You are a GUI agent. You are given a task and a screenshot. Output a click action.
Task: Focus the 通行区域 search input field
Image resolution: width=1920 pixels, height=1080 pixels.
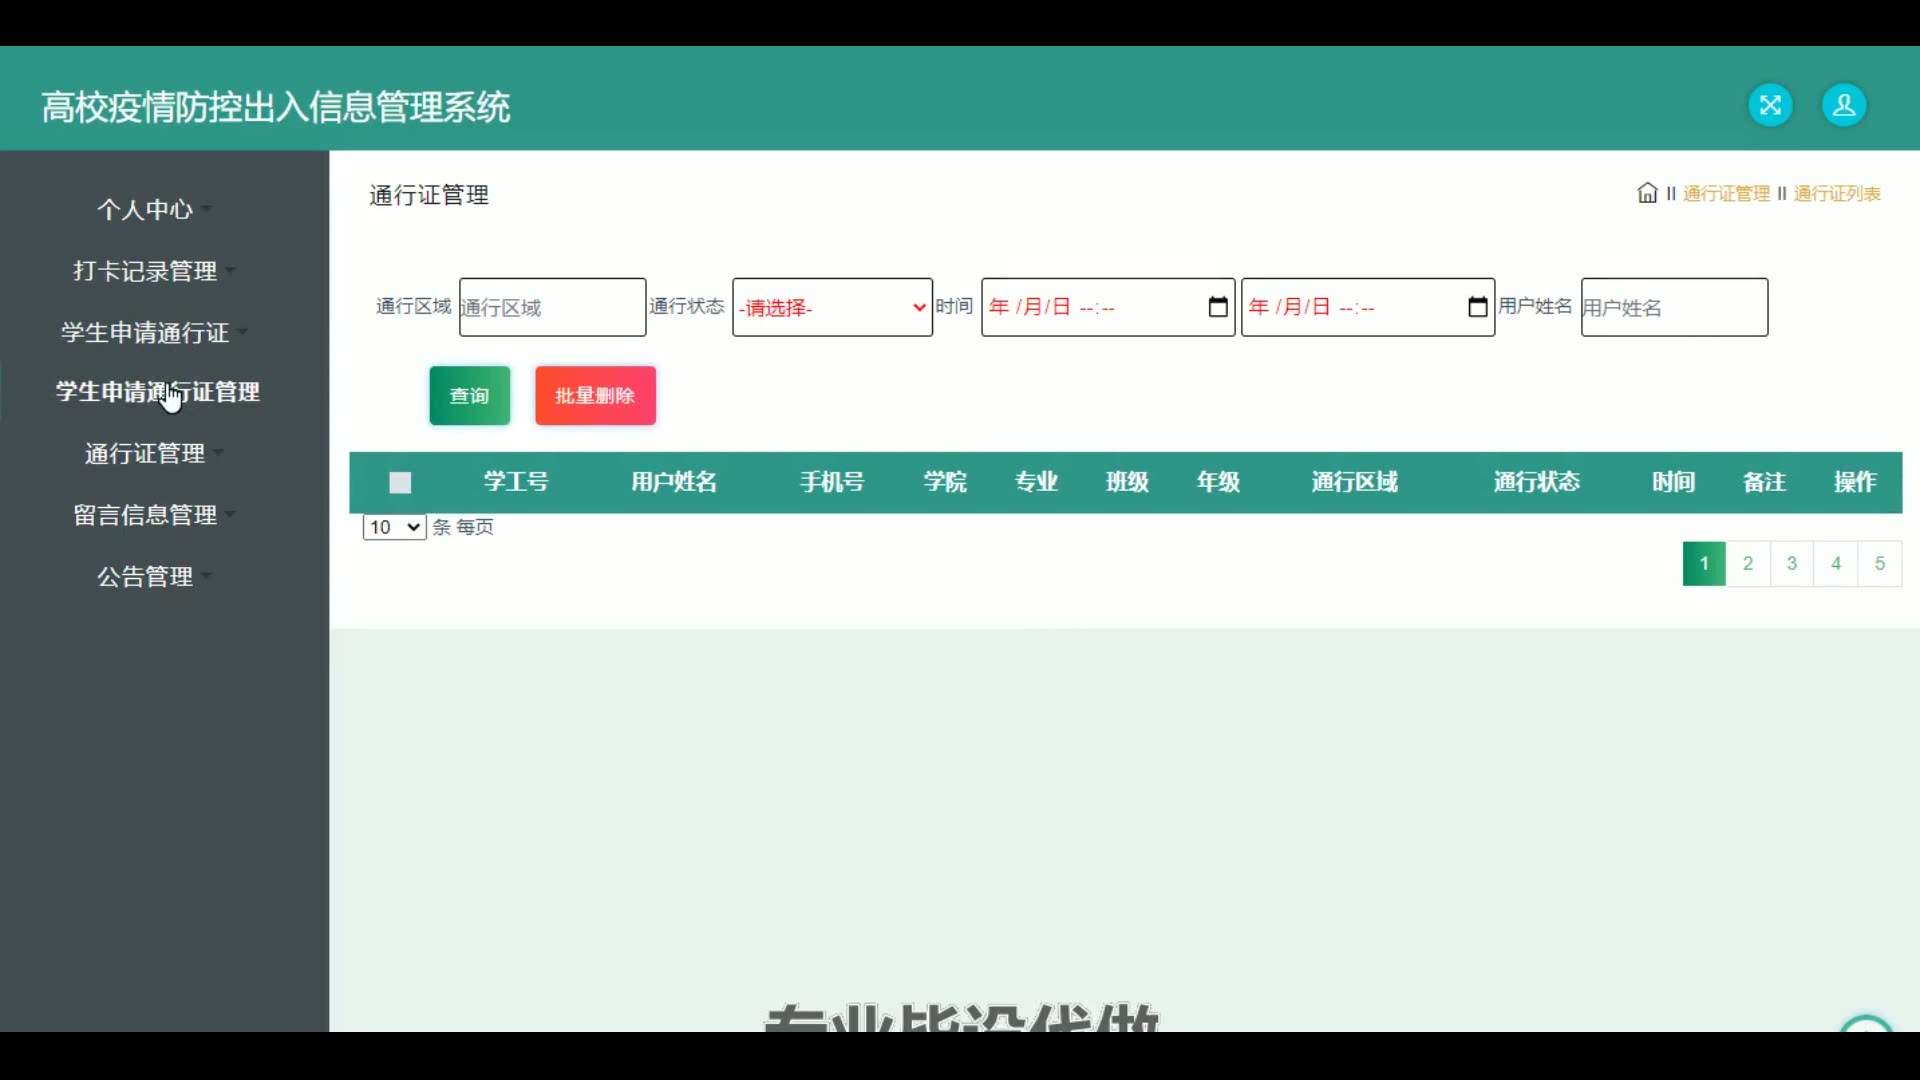click(552, 307)
